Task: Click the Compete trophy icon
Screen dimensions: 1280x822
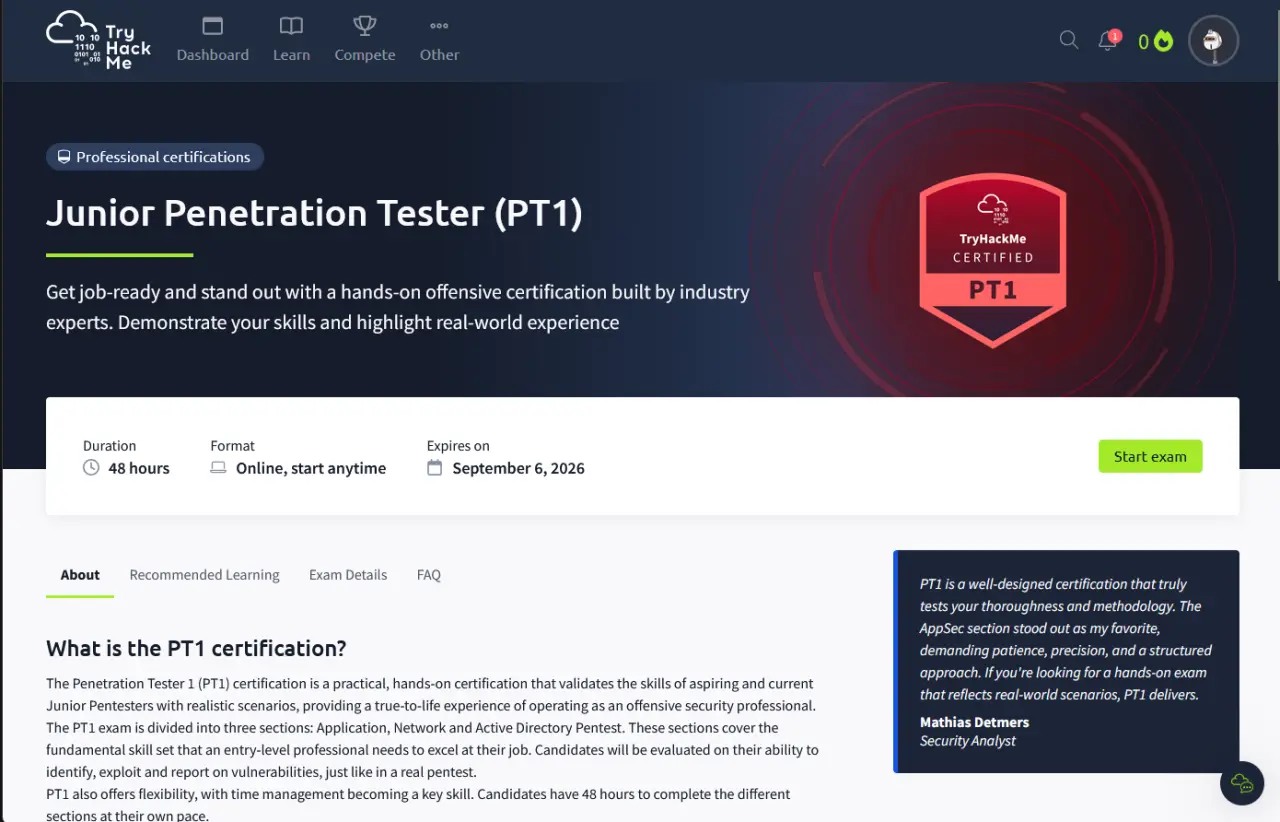Action: pos(365,26)
